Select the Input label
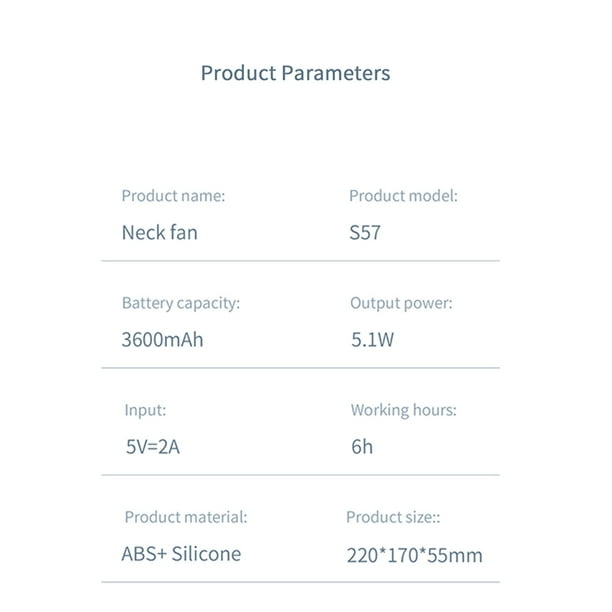 click(145, 411)
